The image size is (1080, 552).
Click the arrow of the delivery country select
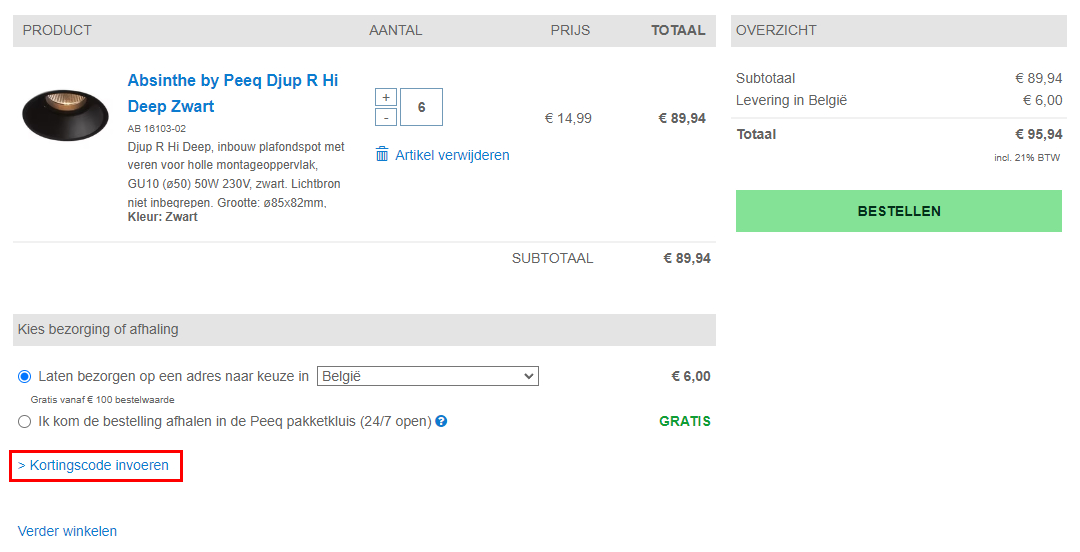[x=529, y=377]
